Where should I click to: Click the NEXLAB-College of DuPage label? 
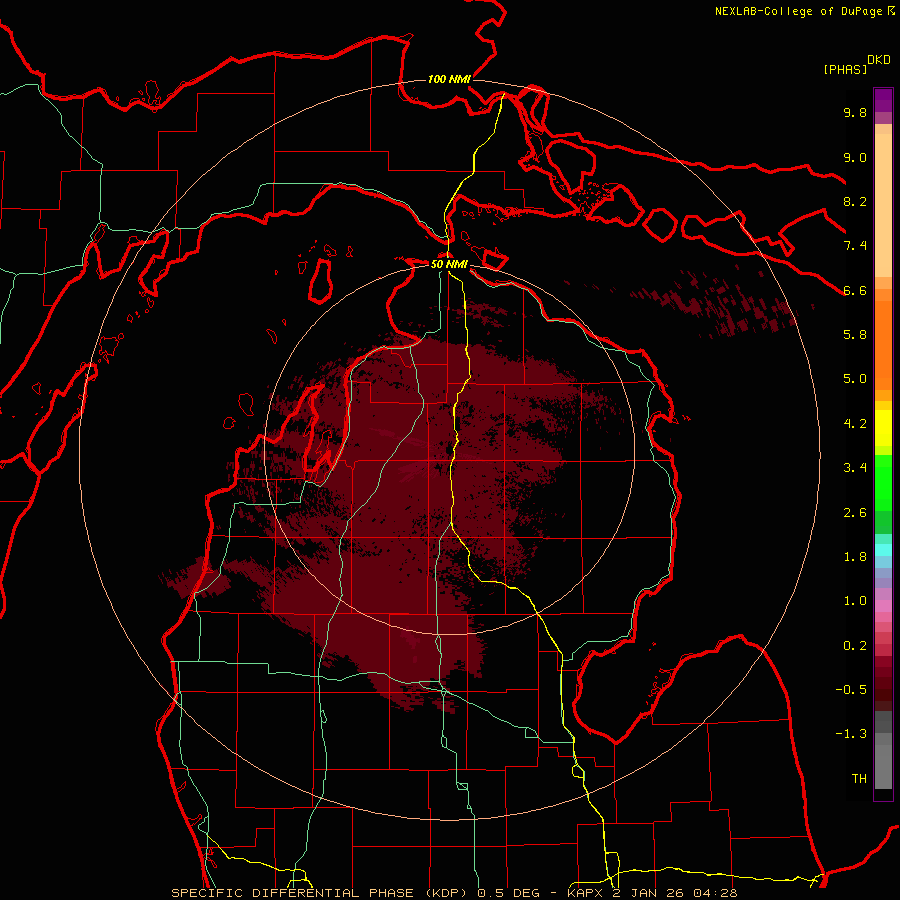(x=798, y=11)
